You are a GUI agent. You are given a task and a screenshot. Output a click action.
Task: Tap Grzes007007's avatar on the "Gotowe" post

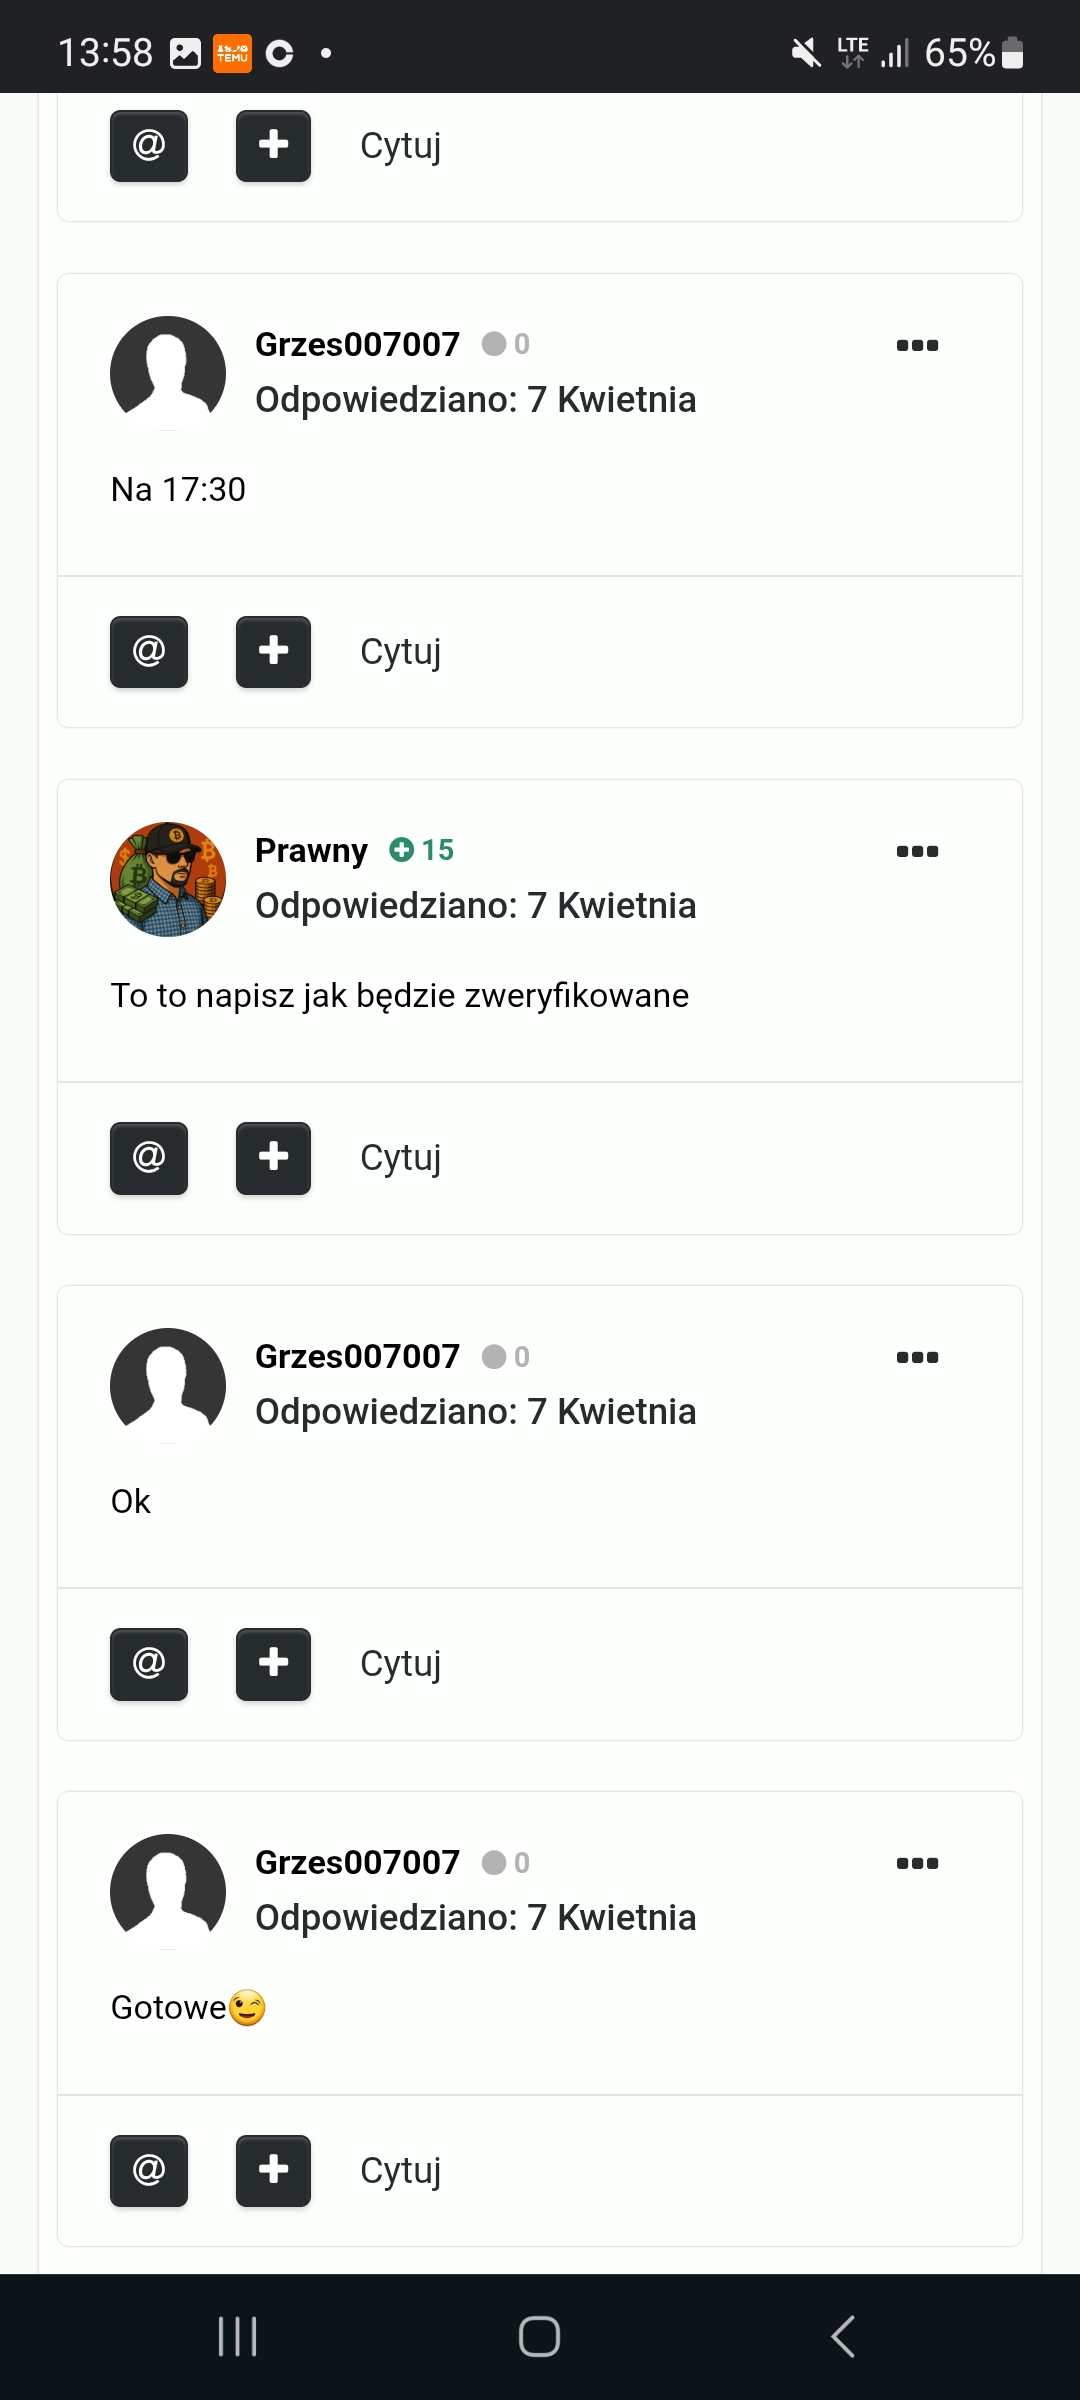[x=168, y=1892]
